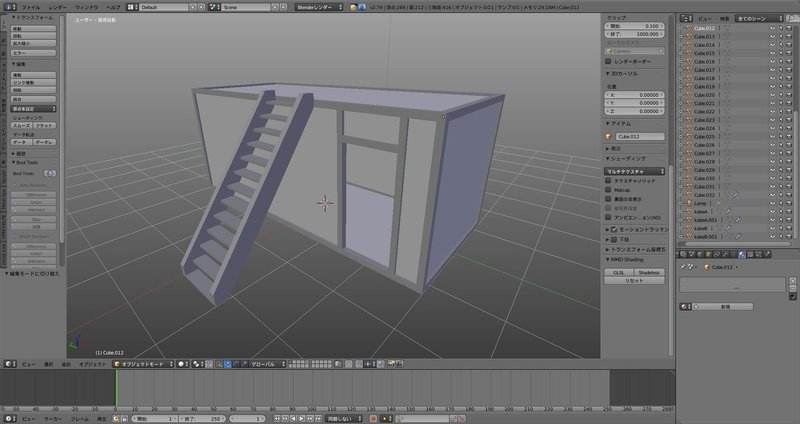The height and width of the screenshot is (424, 800).
Task: Open the Window menu
Action: pos(86,7)
